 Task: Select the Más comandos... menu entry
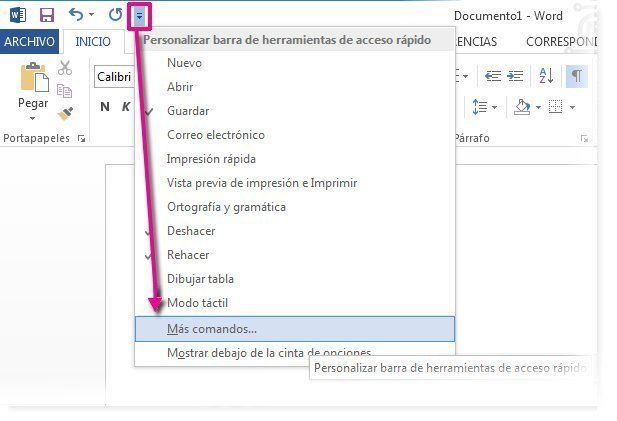(x=212, y=328)
